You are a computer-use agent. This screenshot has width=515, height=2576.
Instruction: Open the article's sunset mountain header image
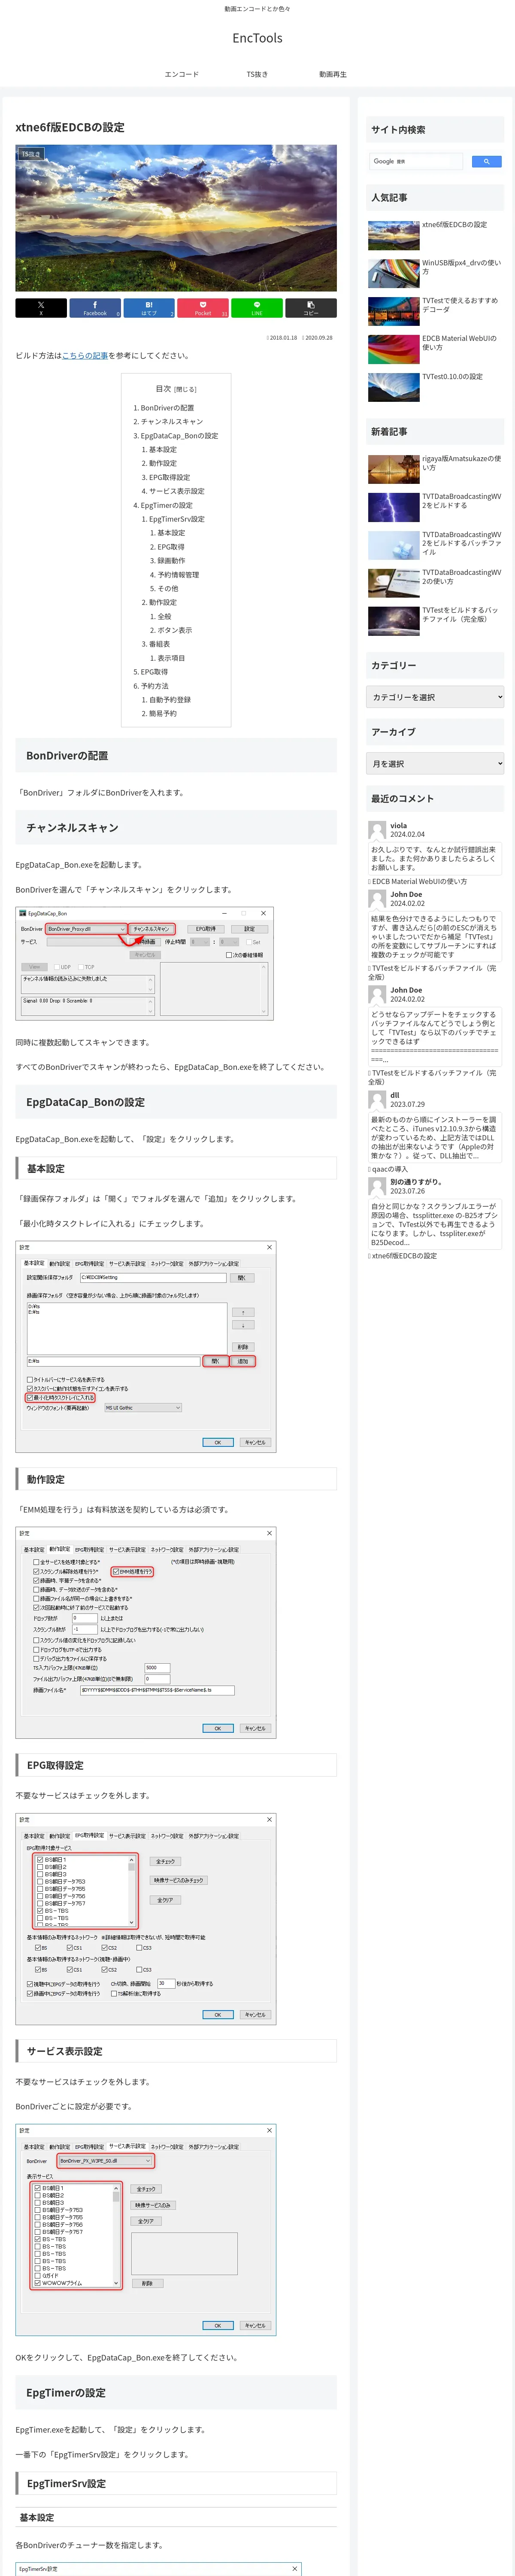coord(176,218)
